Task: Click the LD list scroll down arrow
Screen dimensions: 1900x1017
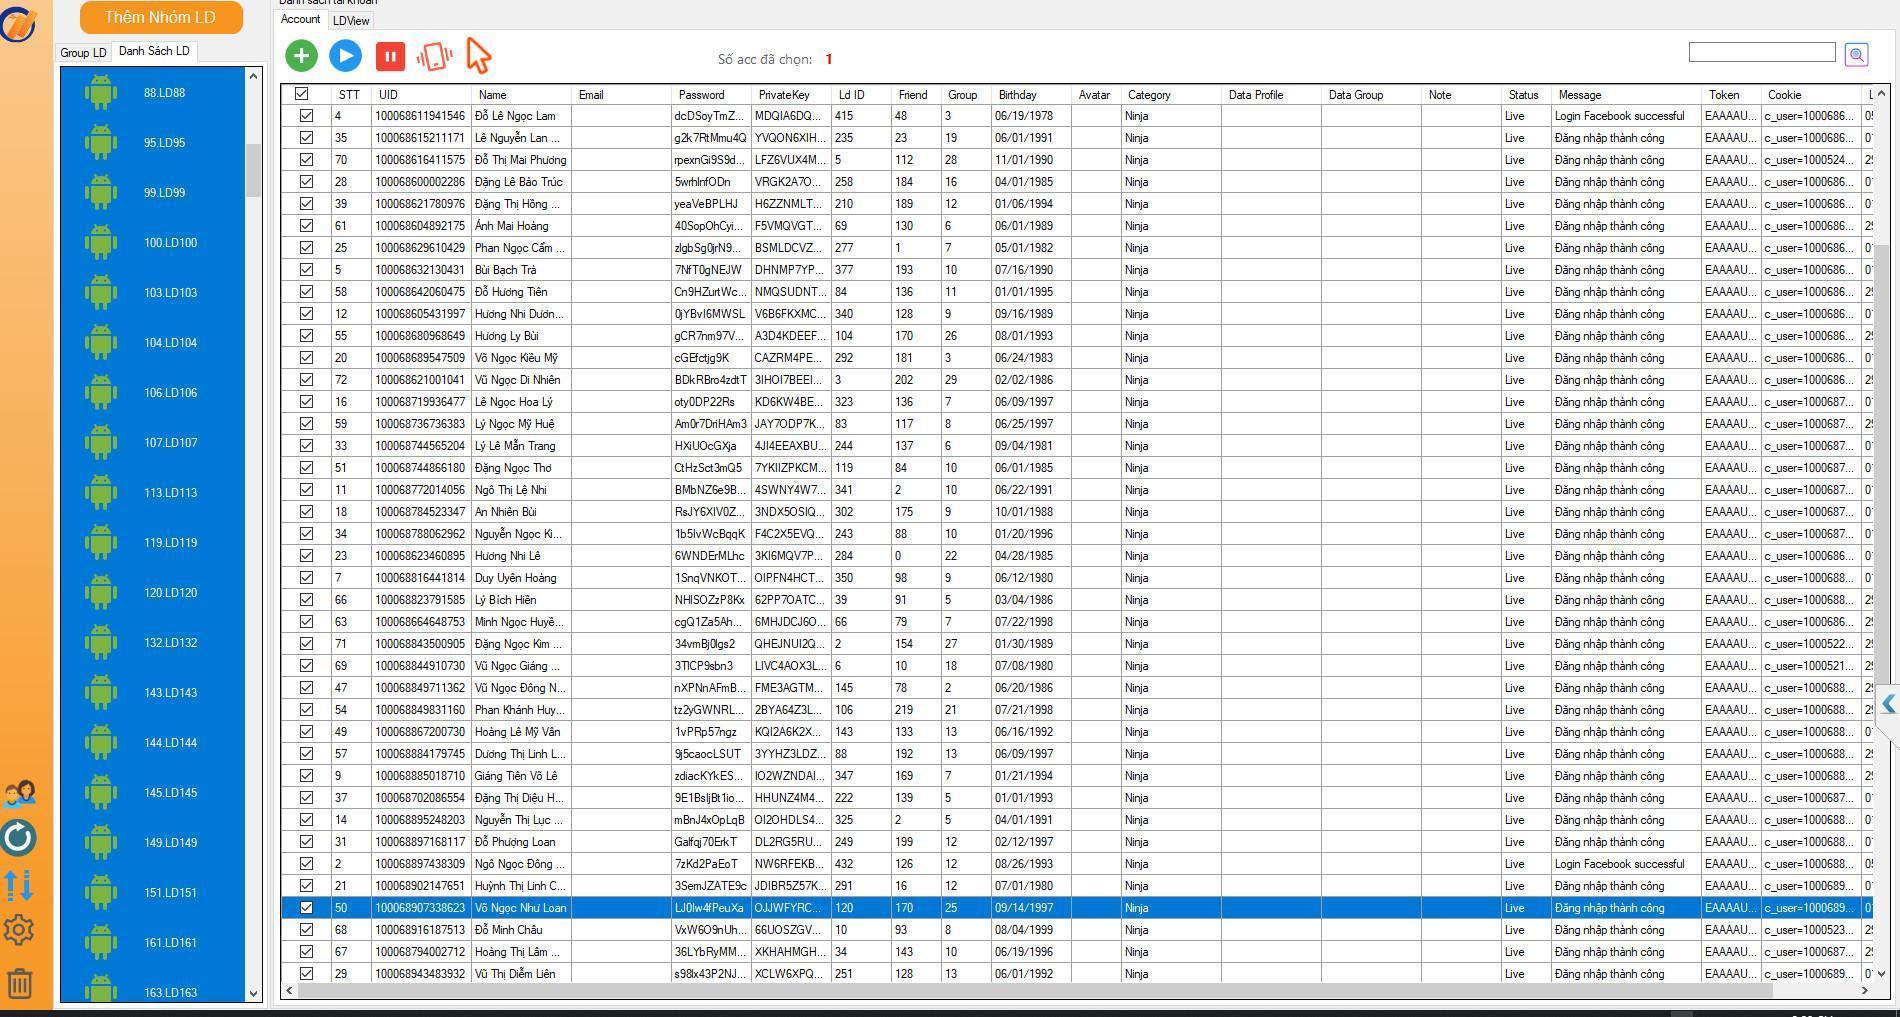Action: pos(253,994)
